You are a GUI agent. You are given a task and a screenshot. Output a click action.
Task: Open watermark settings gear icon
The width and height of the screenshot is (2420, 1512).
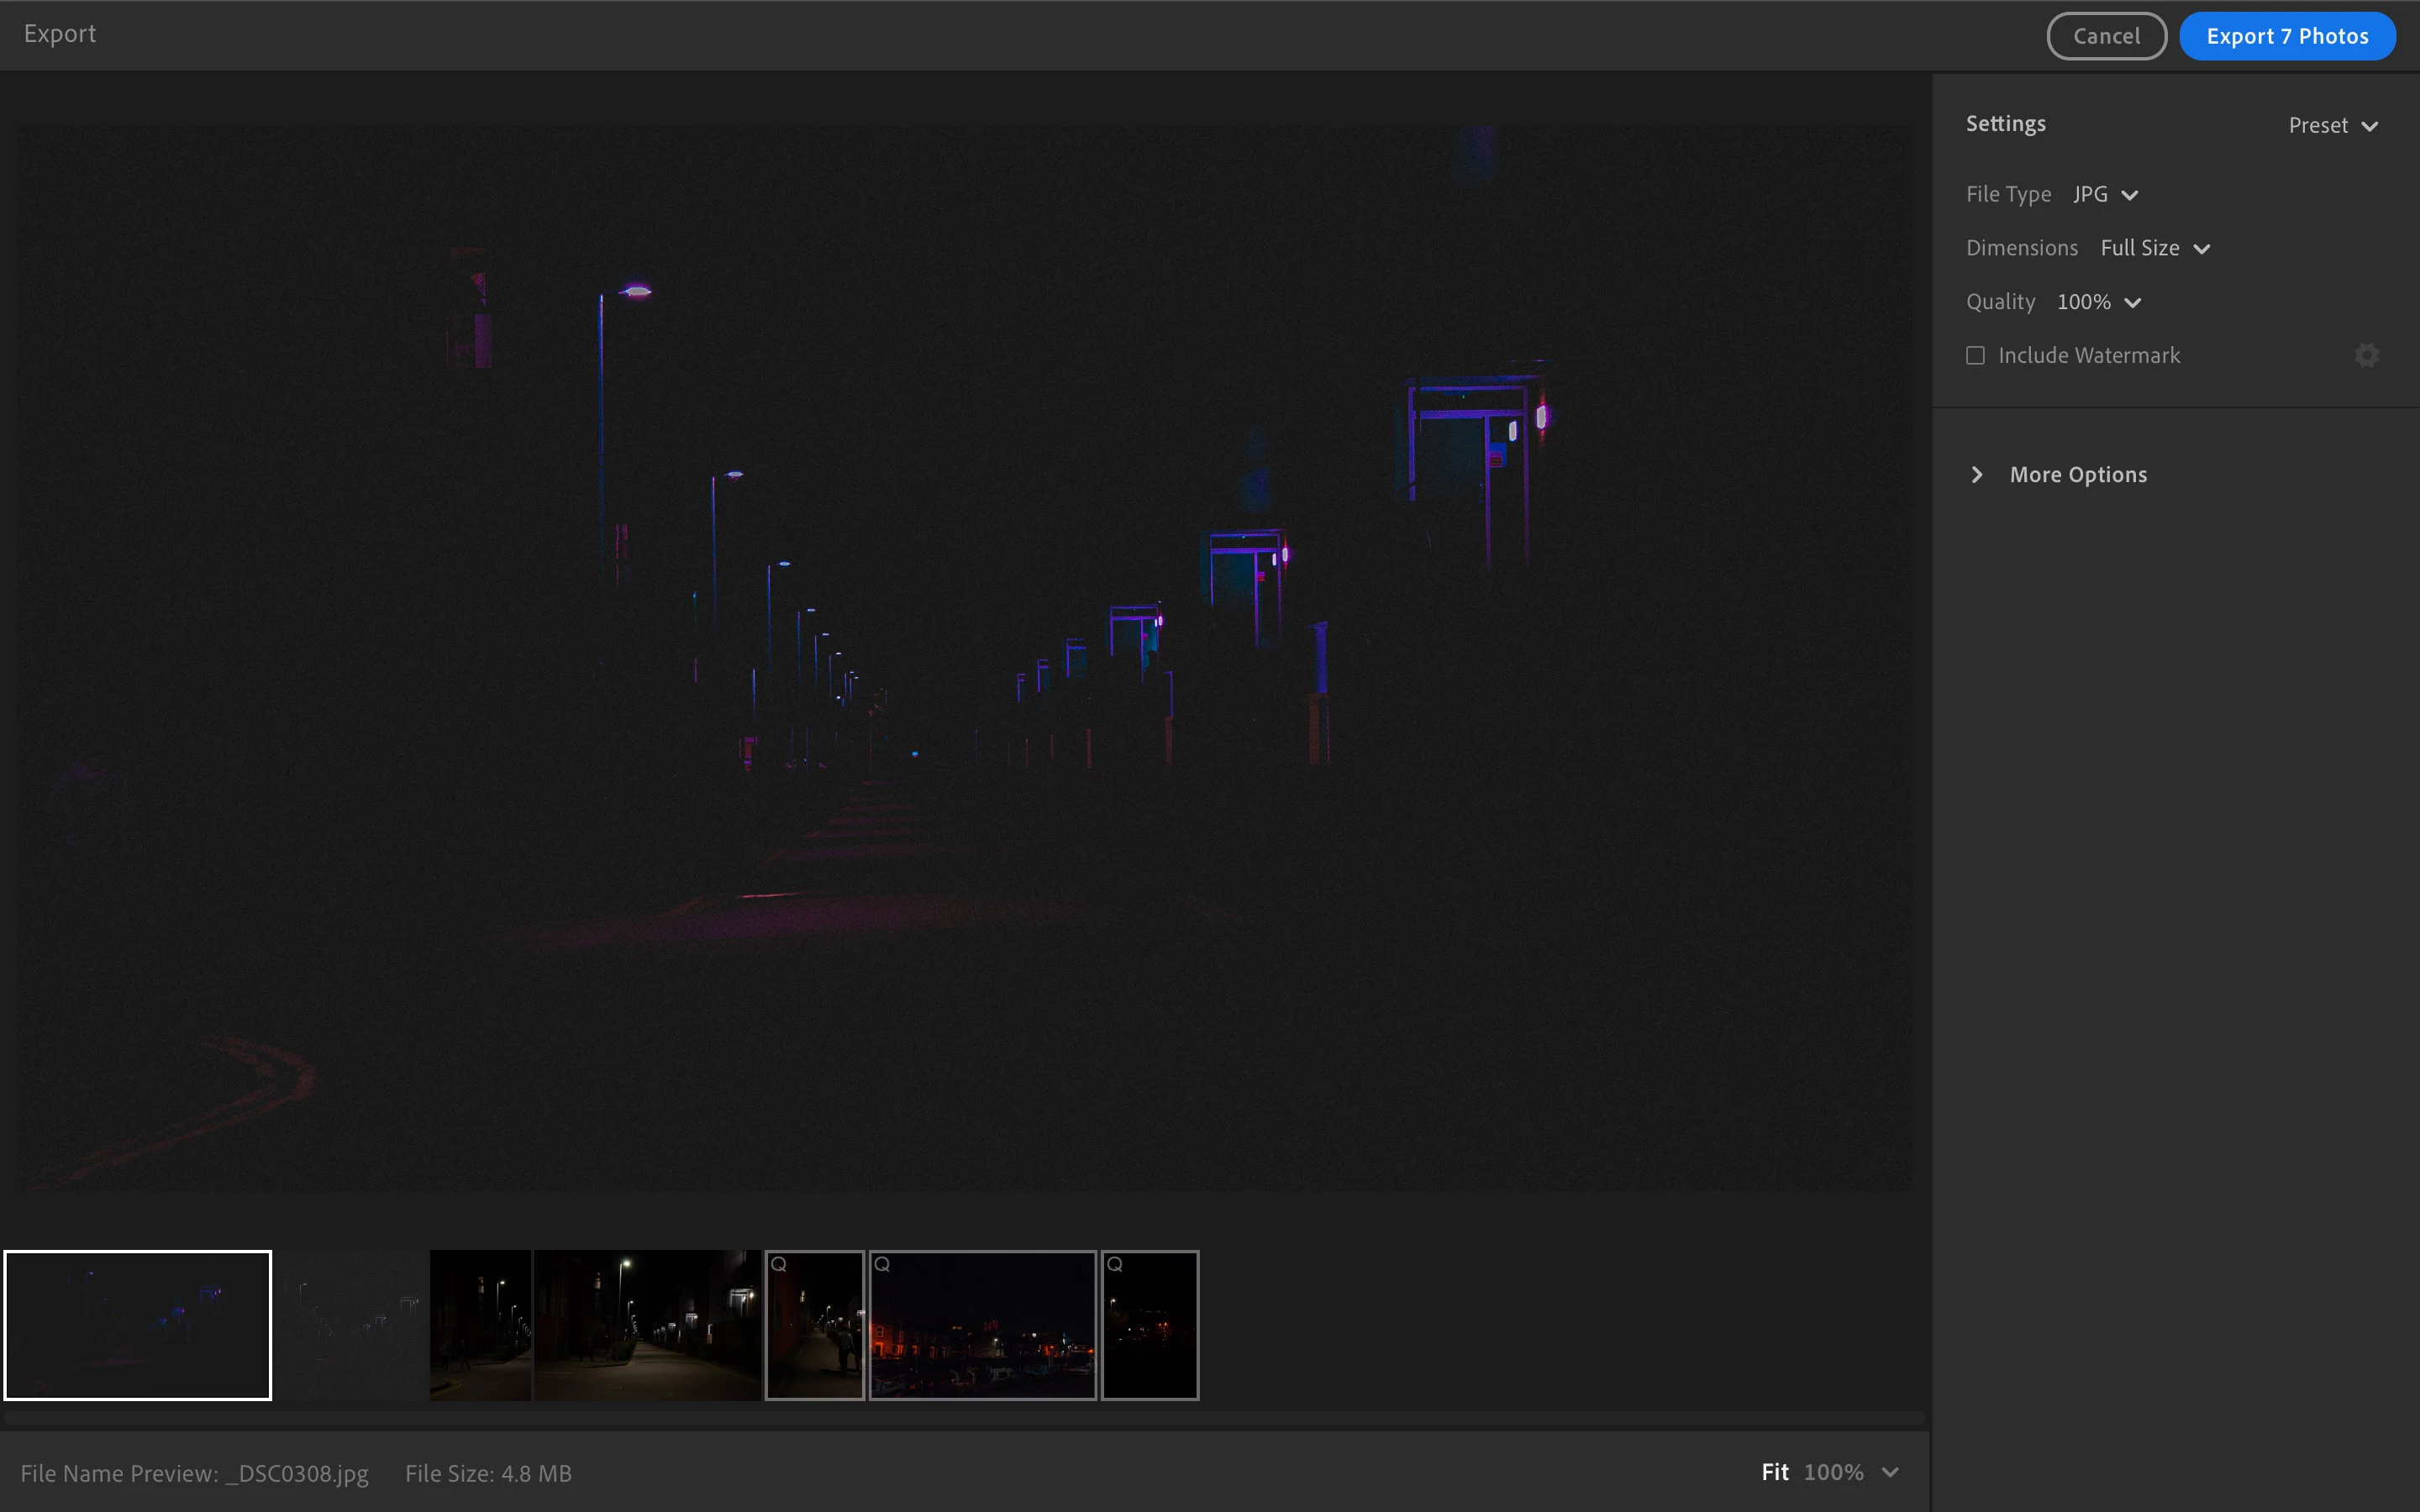pos(2366,356)
